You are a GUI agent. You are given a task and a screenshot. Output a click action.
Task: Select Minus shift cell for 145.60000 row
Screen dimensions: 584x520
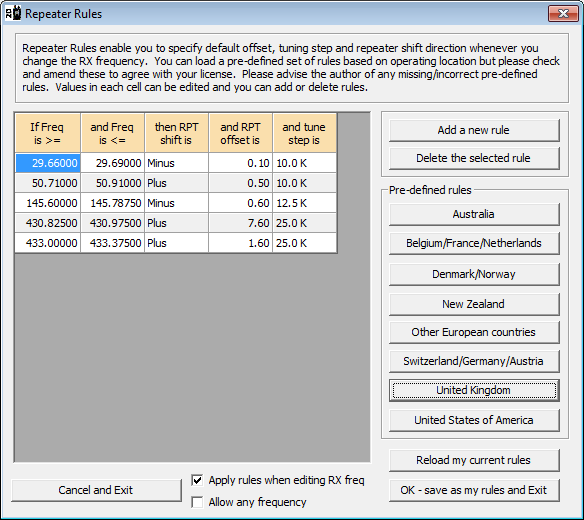[177, 203]
